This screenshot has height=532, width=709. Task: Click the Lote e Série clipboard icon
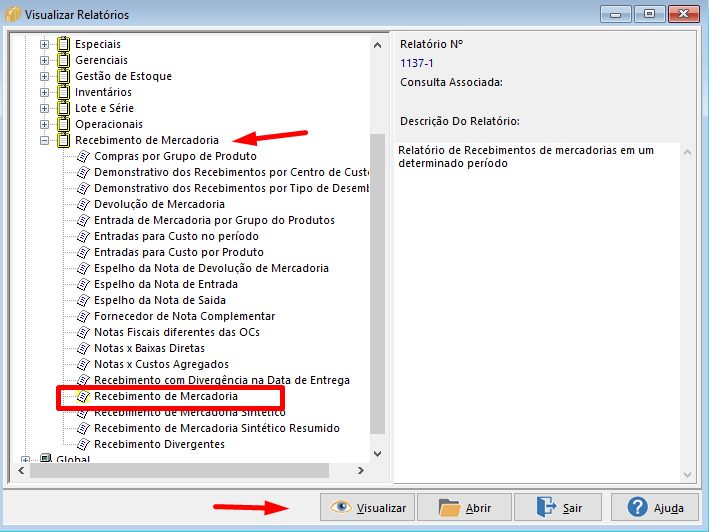(63, 108)
